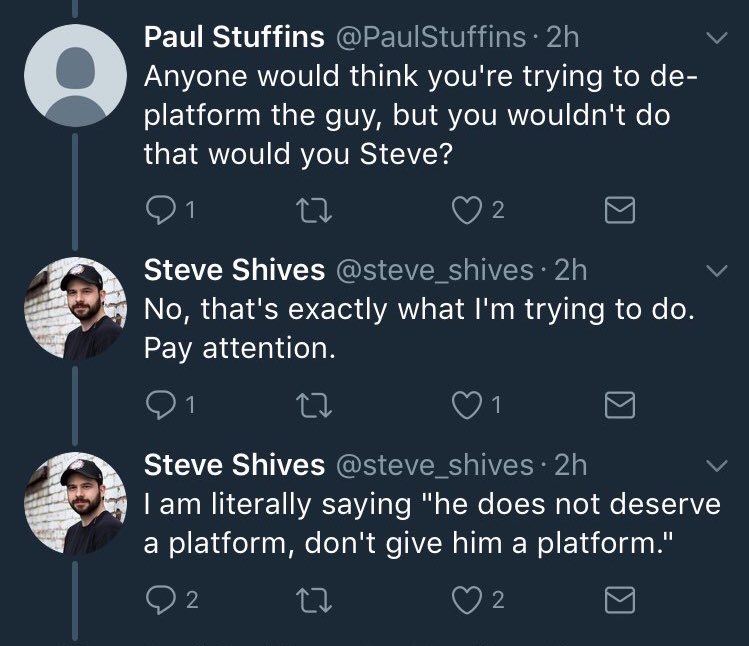This screenshot has height=646, width=749.
Task: Like the "don't give him a platform" tweet
Action: click(466, 601)
